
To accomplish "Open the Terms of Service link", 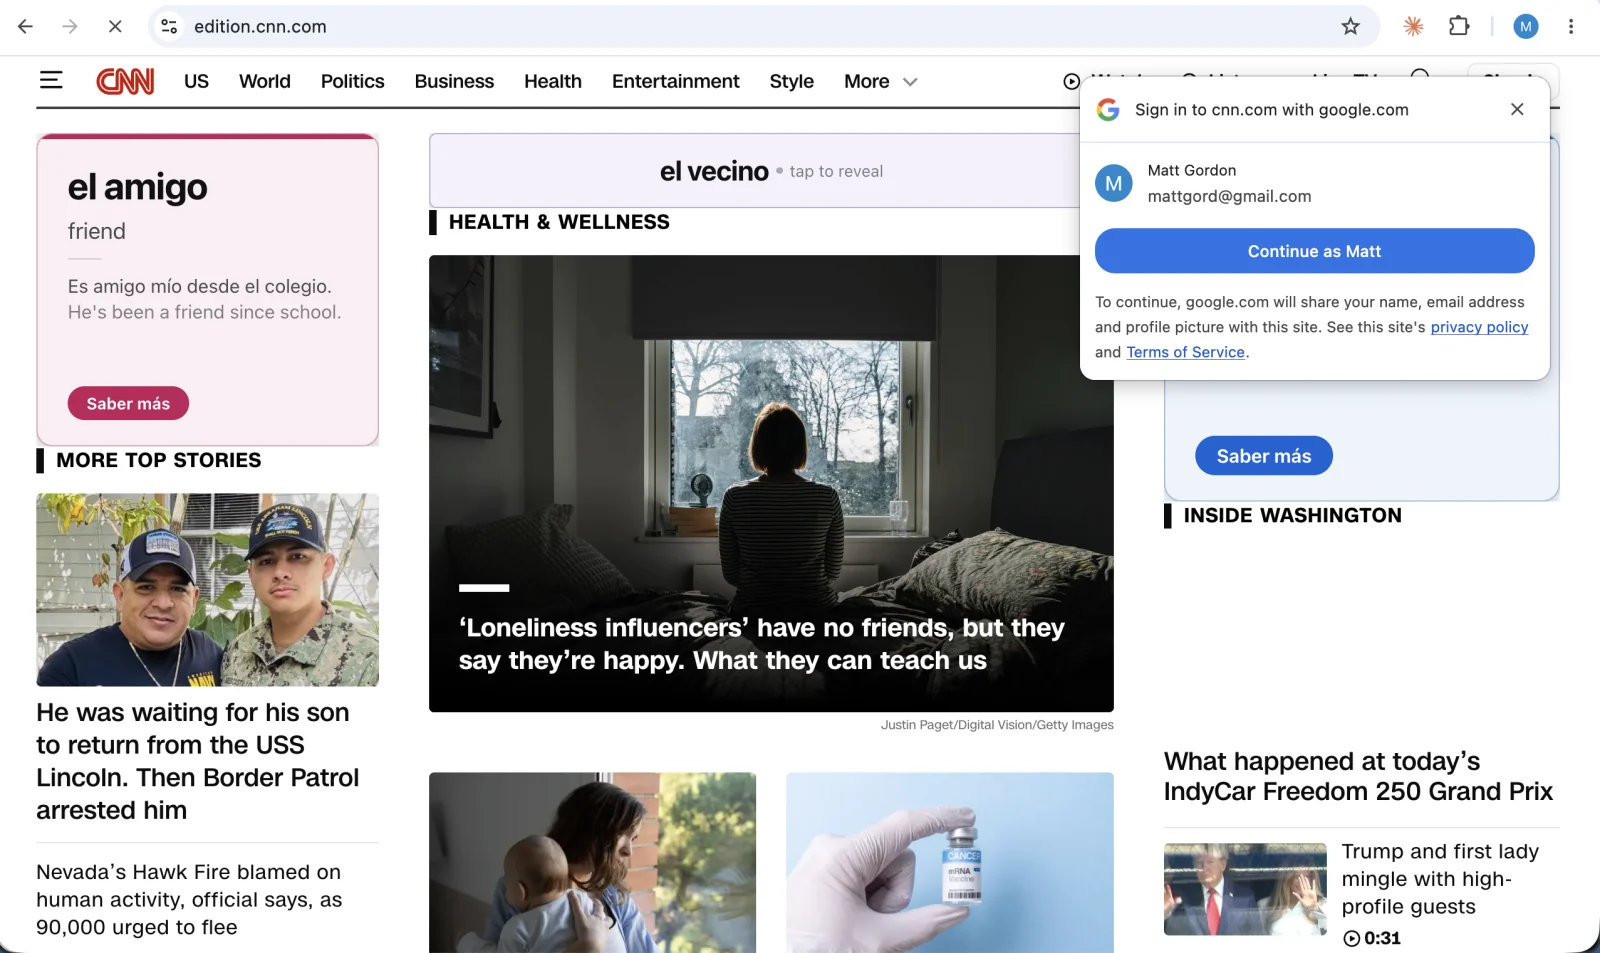I will [x=1185, y=352].
